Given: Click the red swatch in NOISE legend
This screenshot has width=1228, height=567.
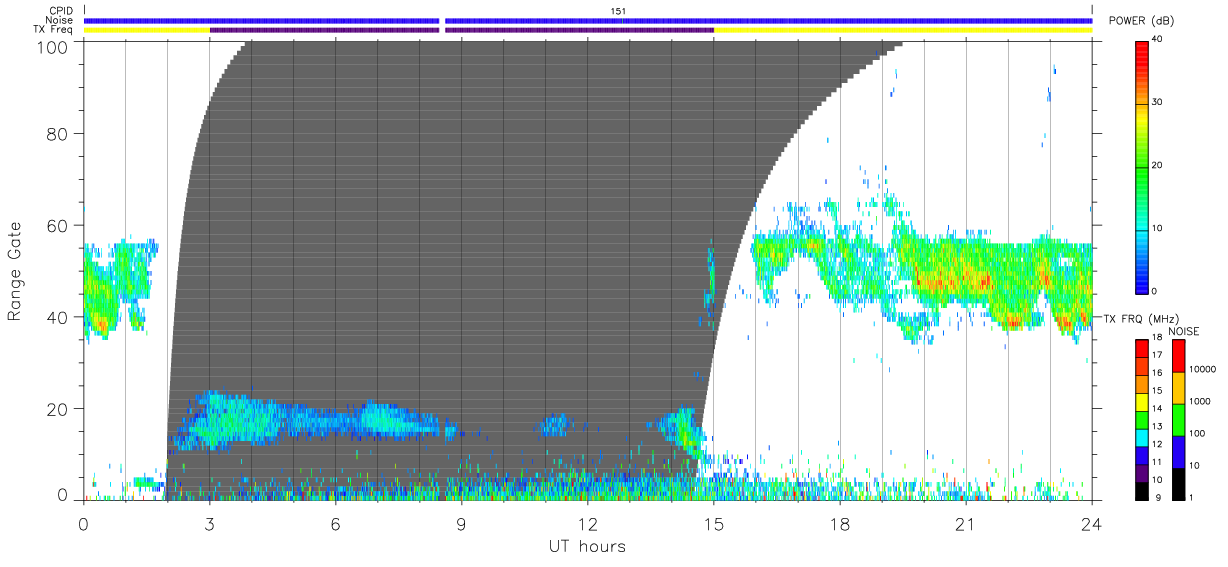Looking at the screenshot, I should 1178,356.
